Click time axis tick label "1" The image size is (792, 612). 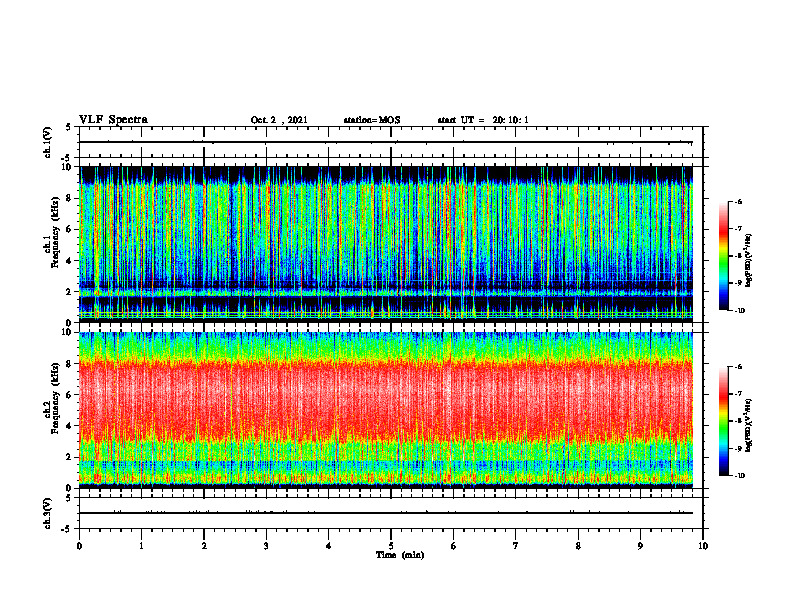tap(142, 546)
